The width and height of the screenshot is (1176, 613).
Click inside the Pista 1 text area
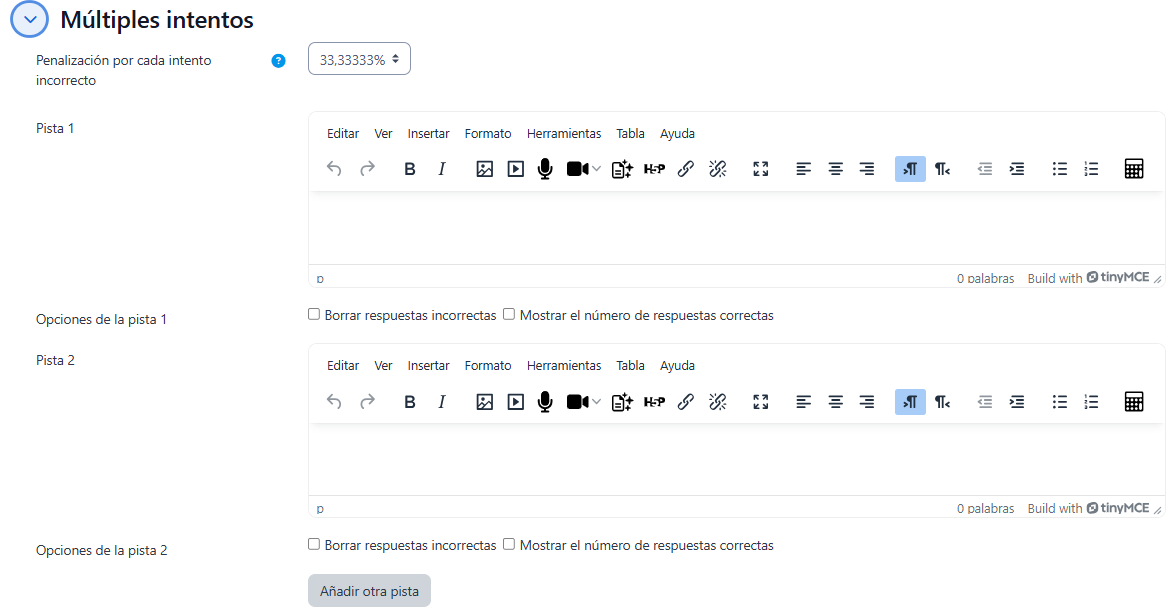pyautogui.click(x=736, y=228)
